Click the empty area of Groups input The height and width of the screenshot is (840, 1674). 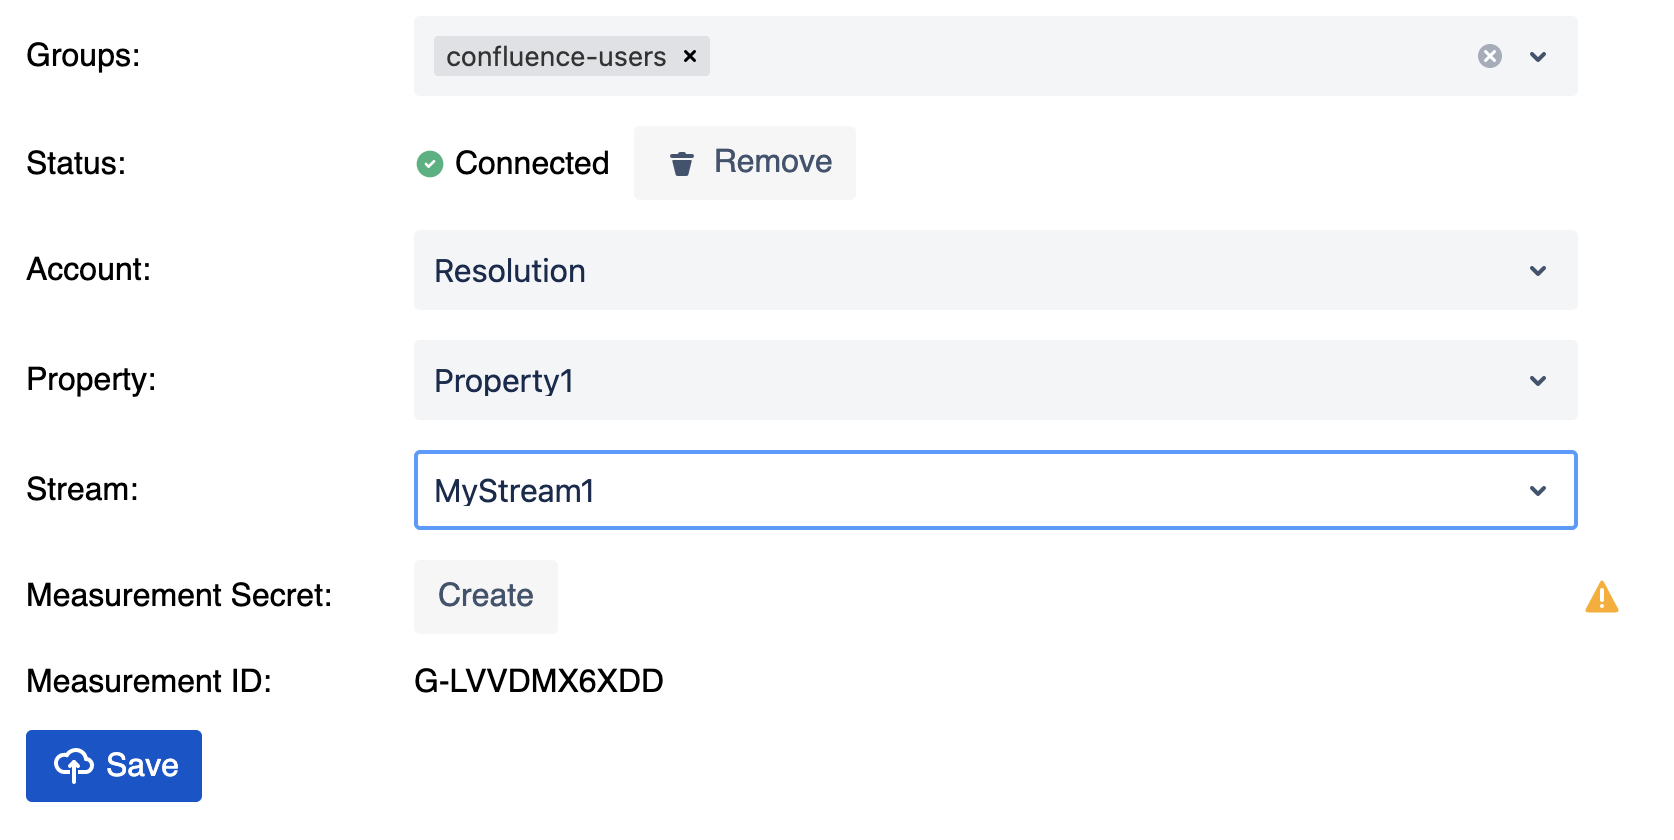1090,56
